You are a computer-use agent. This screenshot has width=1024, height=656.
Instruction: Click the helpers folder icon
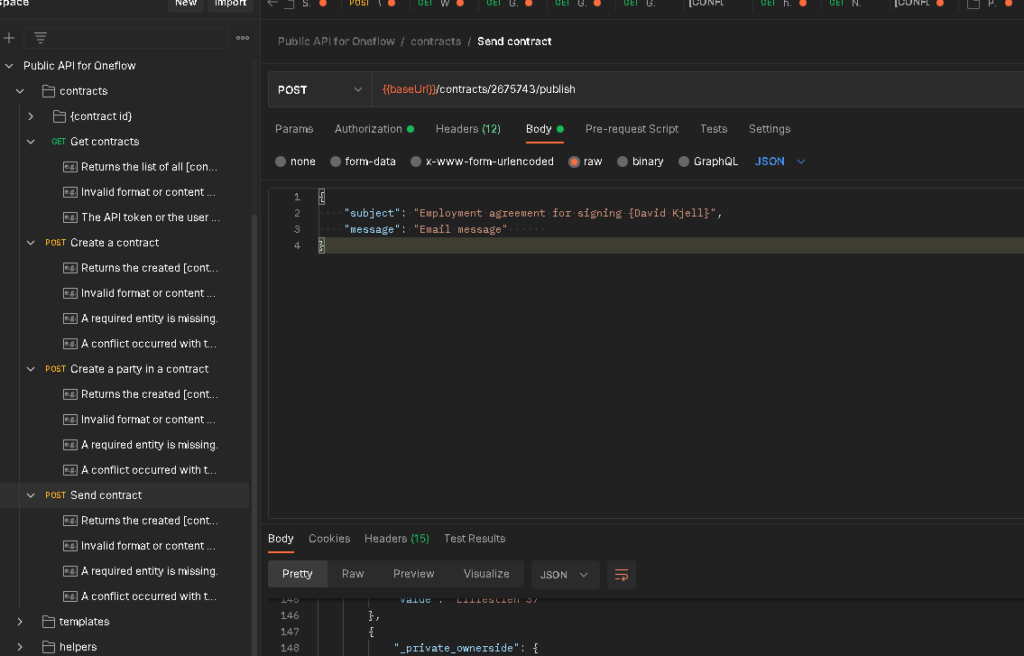coord(48,647)
